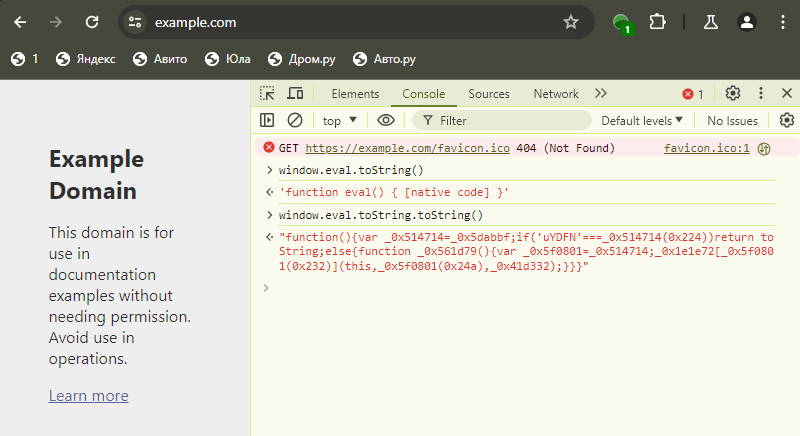Click the inspect element picker icon
Image resolution: width=800 pixels, height=436 pixels.
pos(267,94)
